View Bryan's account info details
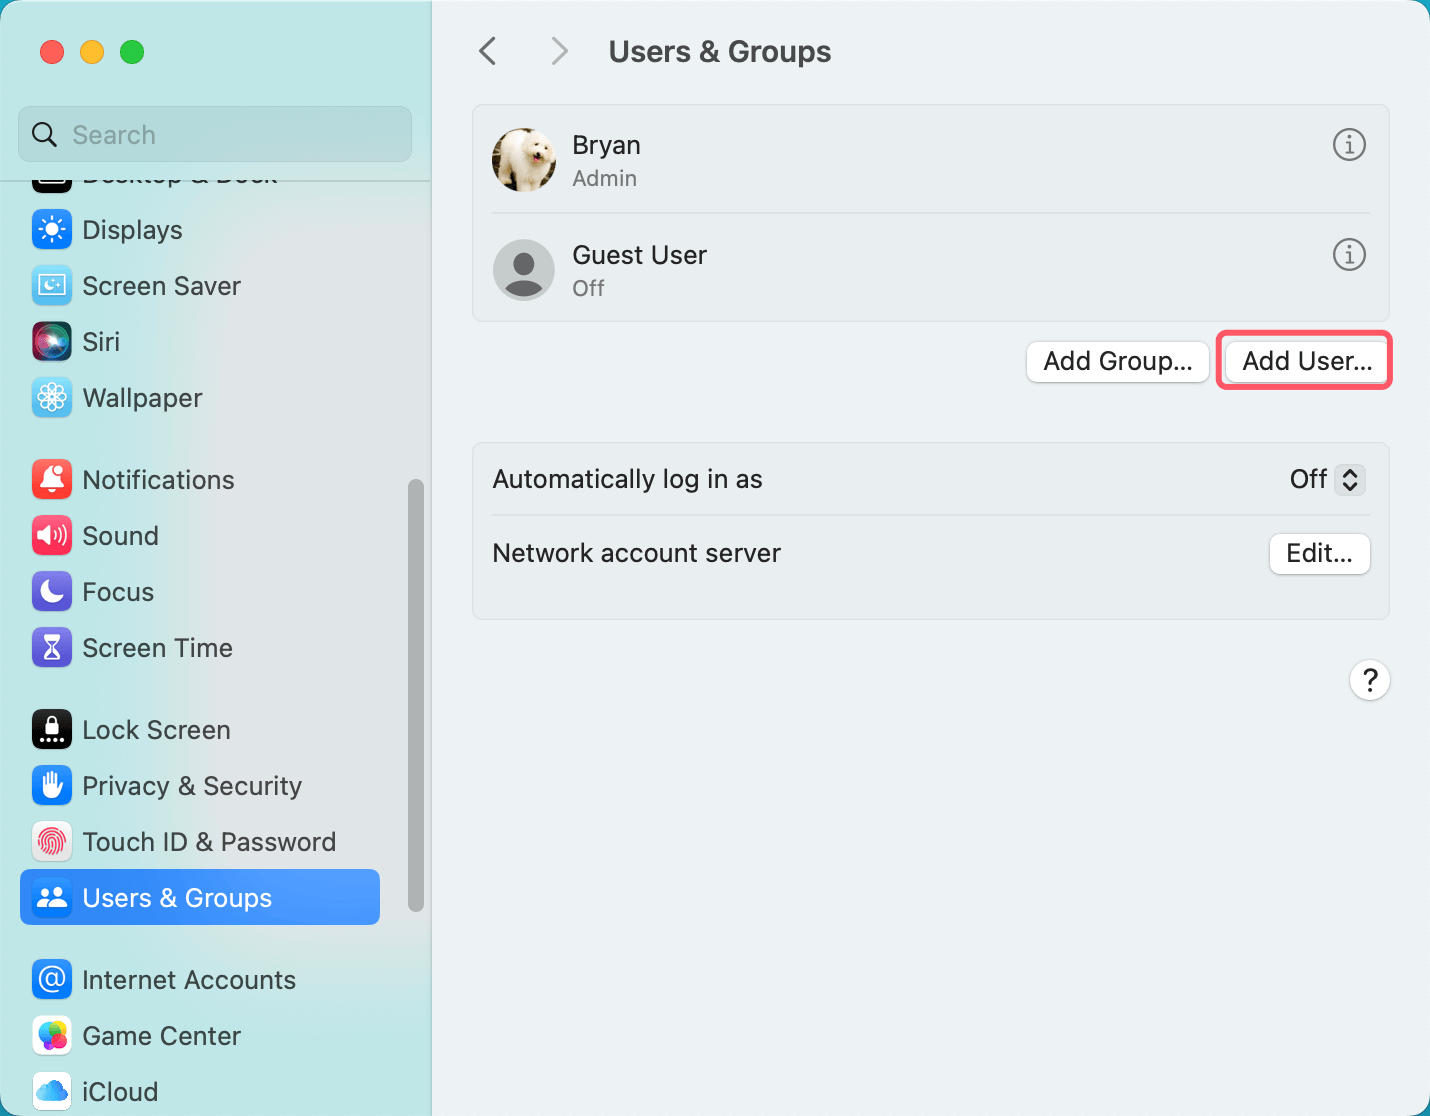 coord(1349,144)
